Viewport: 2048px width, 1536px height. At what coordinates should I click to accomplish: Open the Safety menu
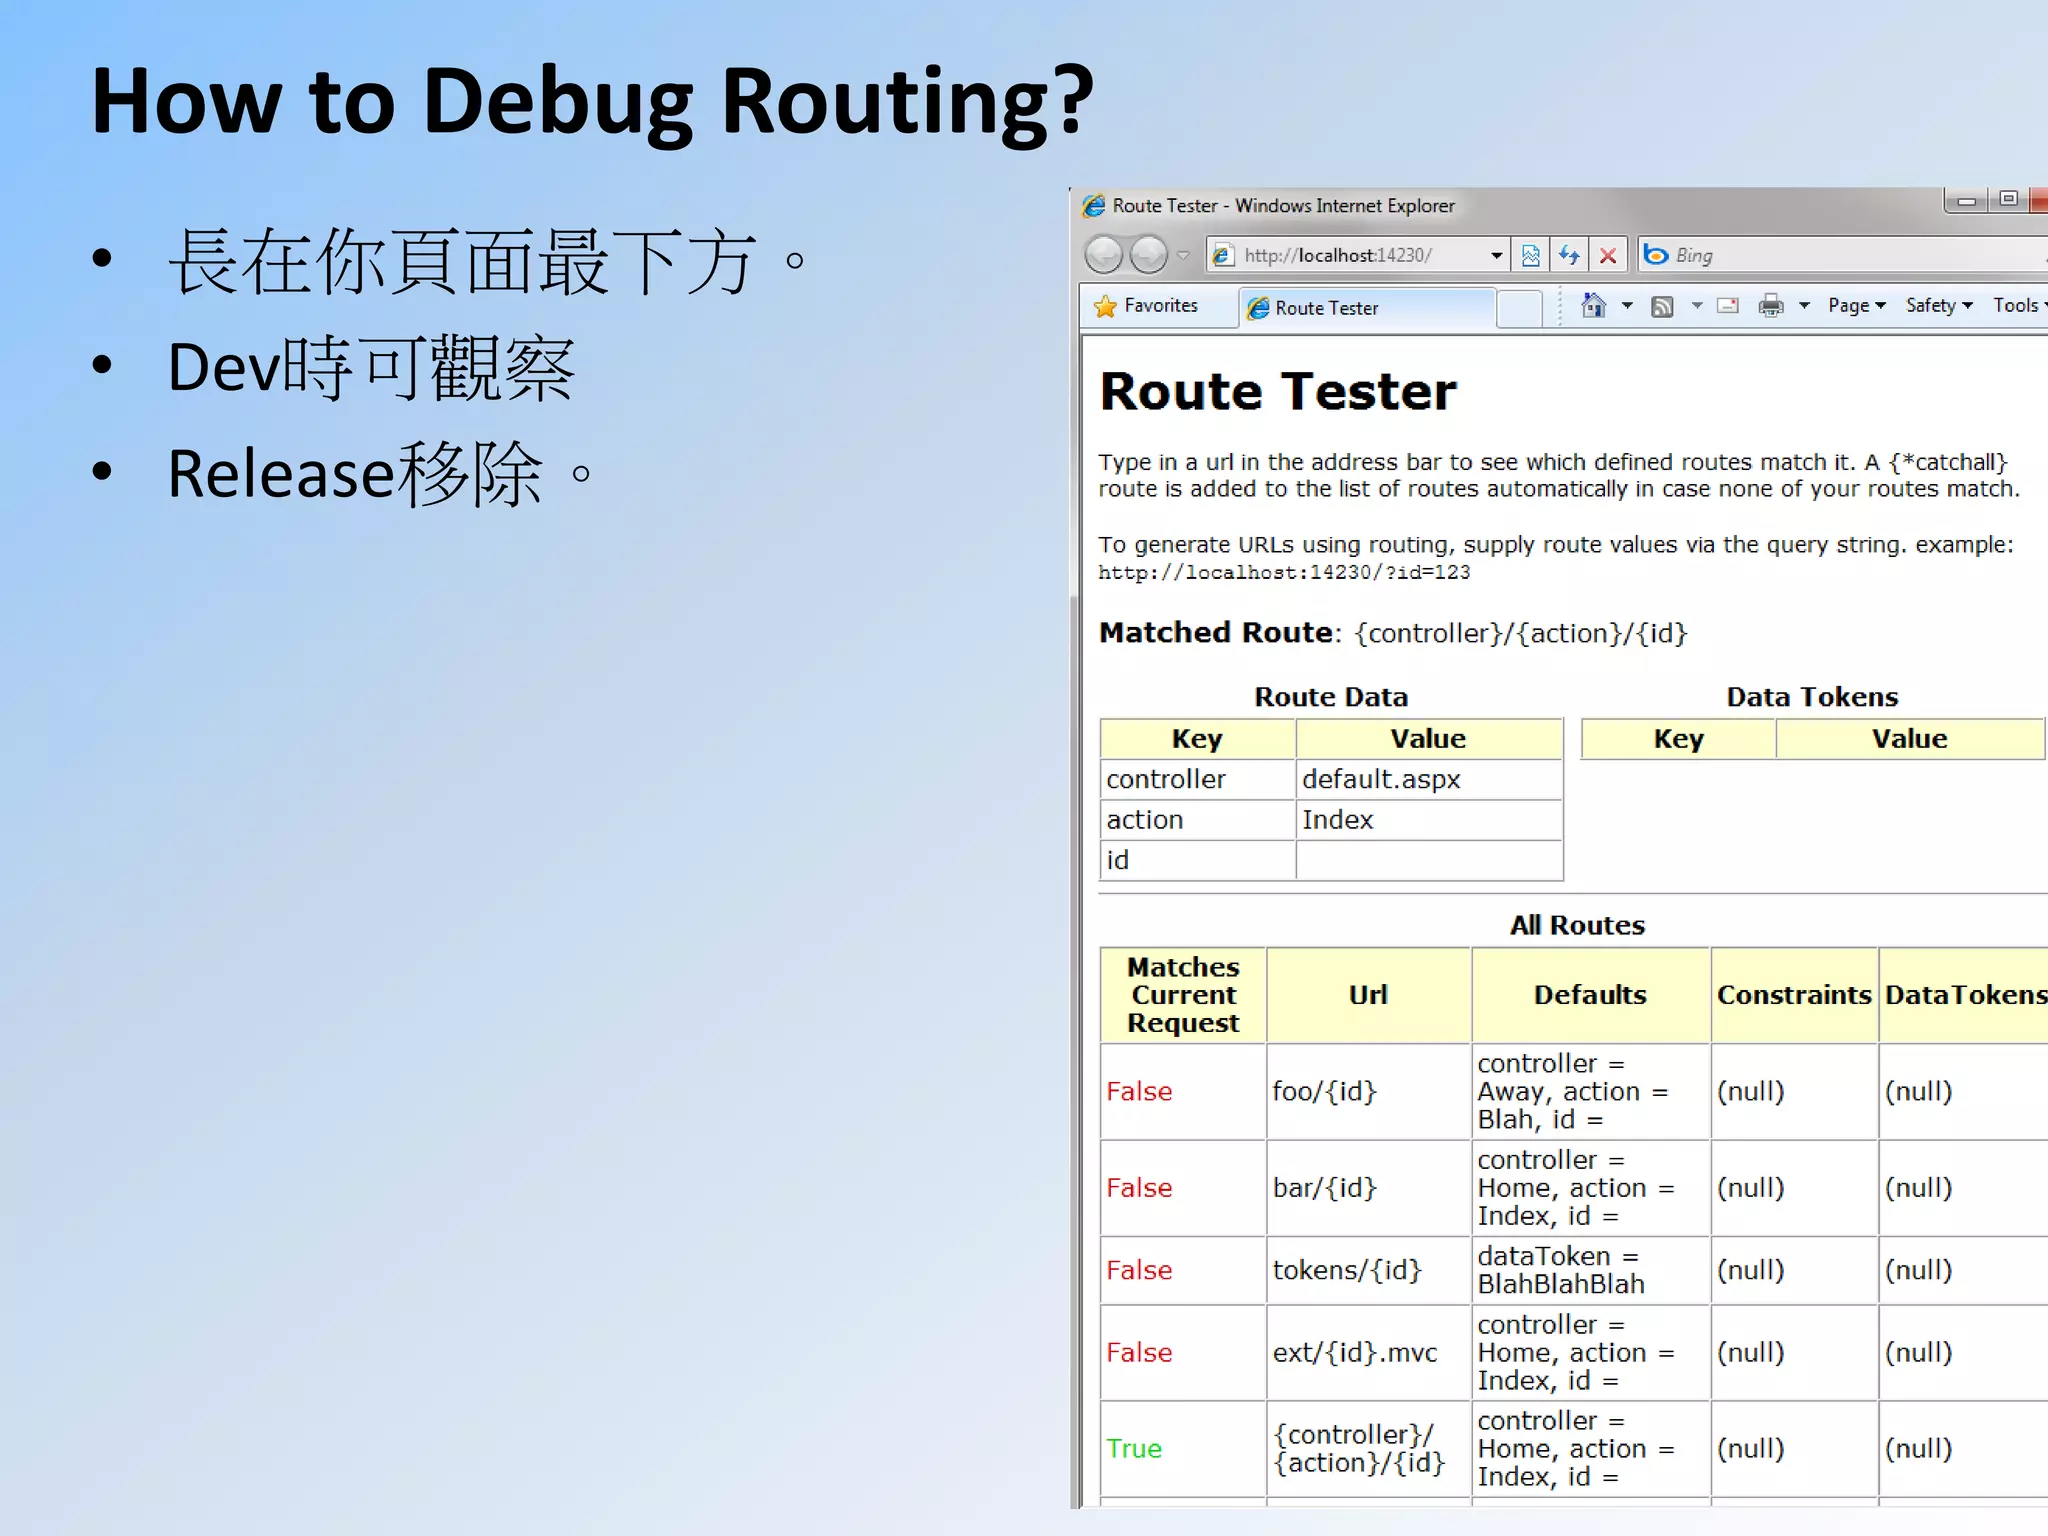pyautogui.click(x=1939, y=305)
